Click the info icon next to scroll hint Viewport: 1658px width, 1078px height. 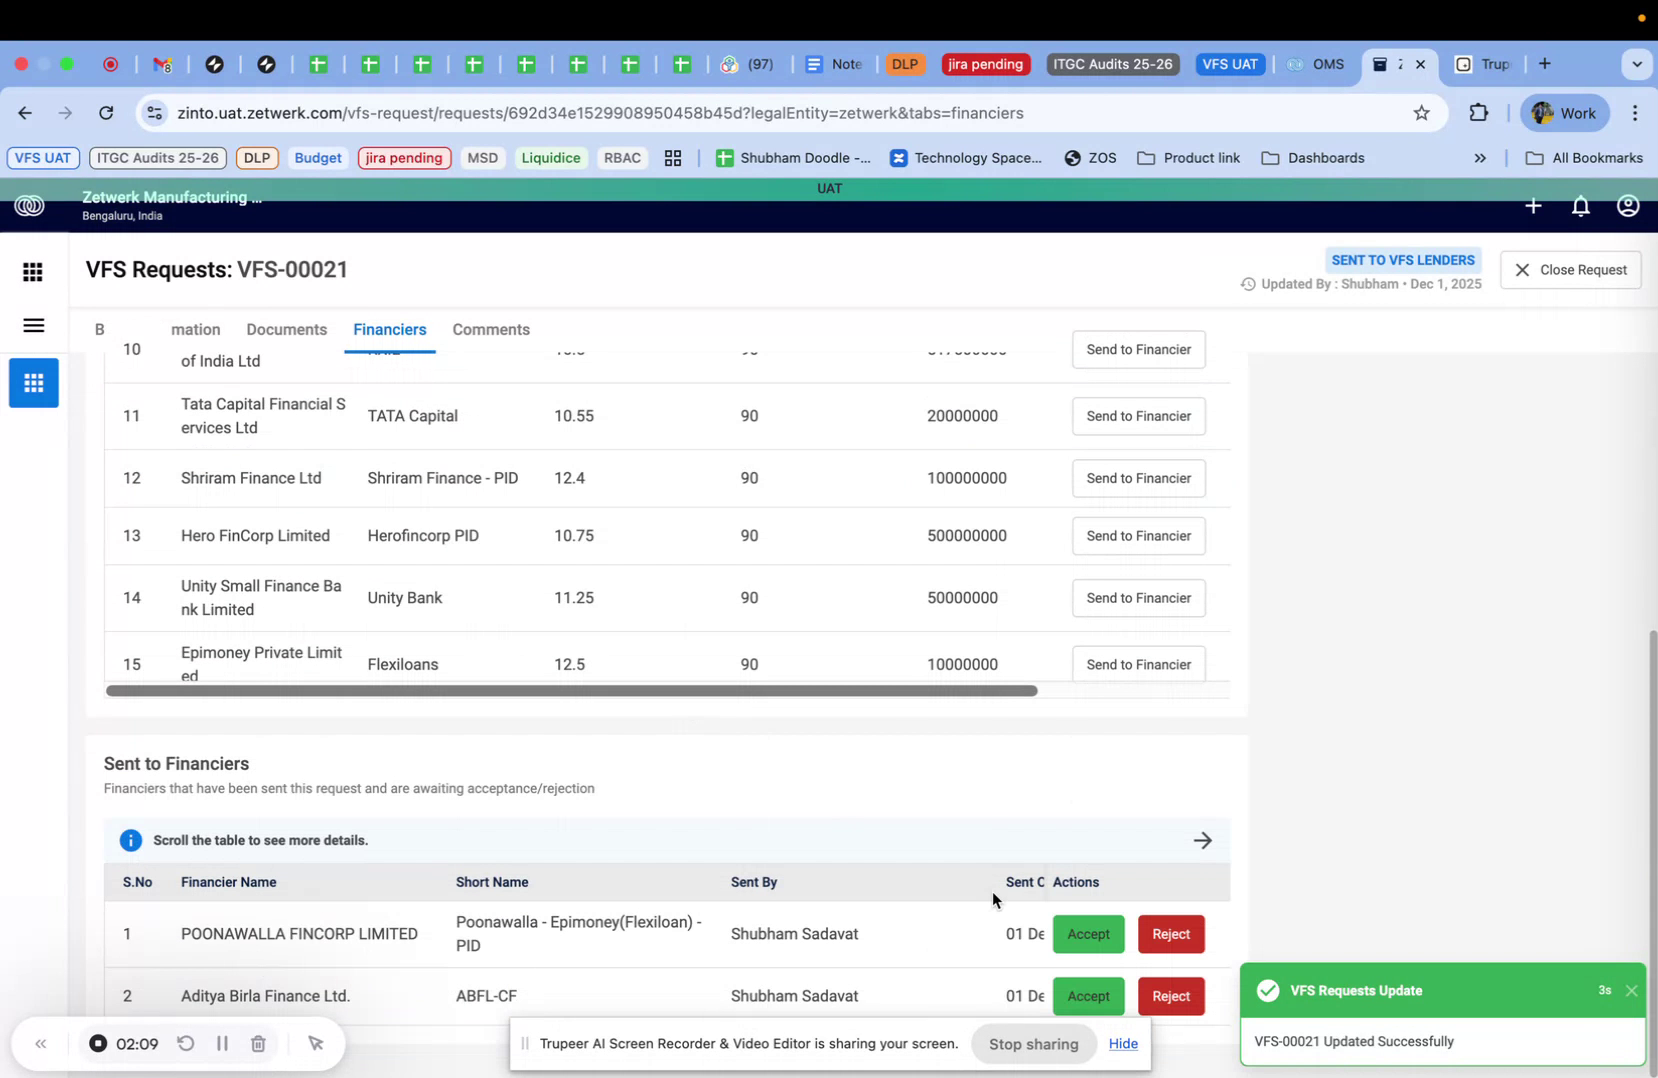[130, 840]
